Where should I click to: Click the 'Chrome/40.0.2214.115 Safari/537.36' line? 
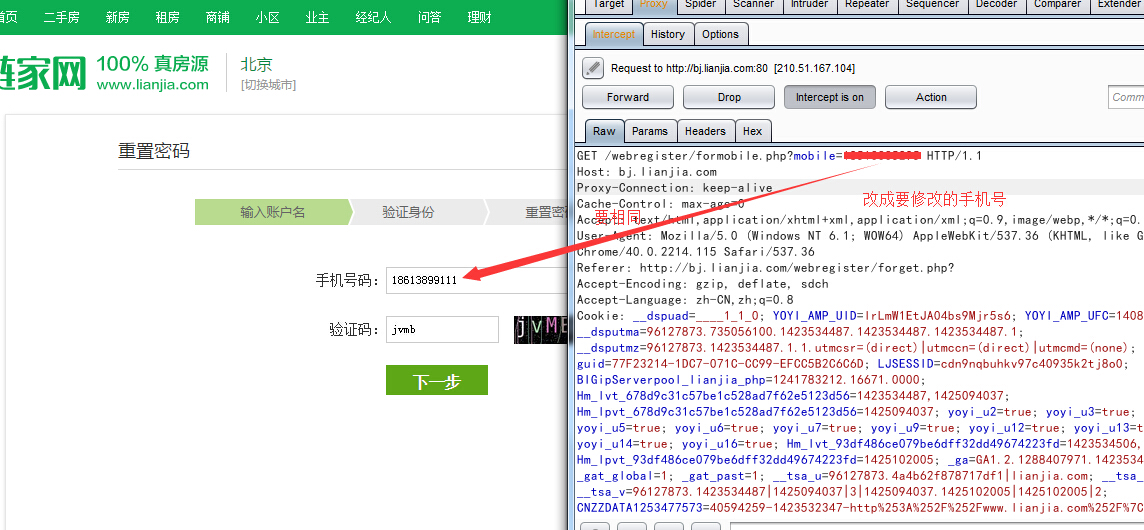(x=695, y=252)
